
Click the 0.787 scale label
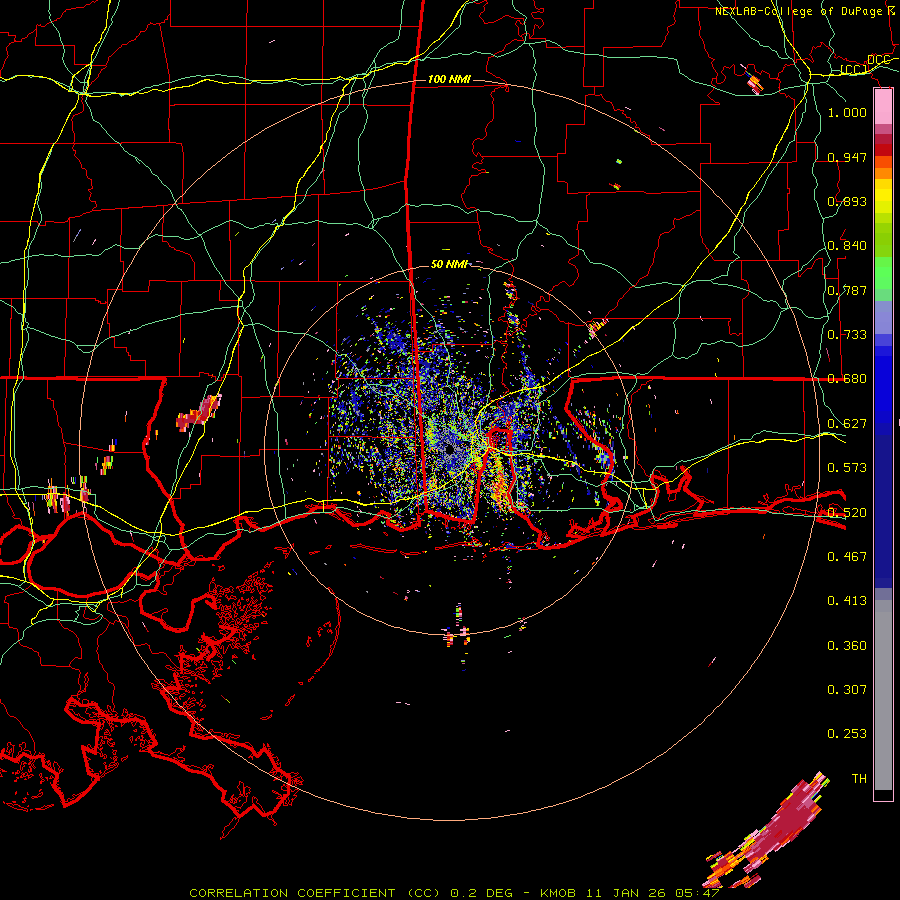point(847,290)
